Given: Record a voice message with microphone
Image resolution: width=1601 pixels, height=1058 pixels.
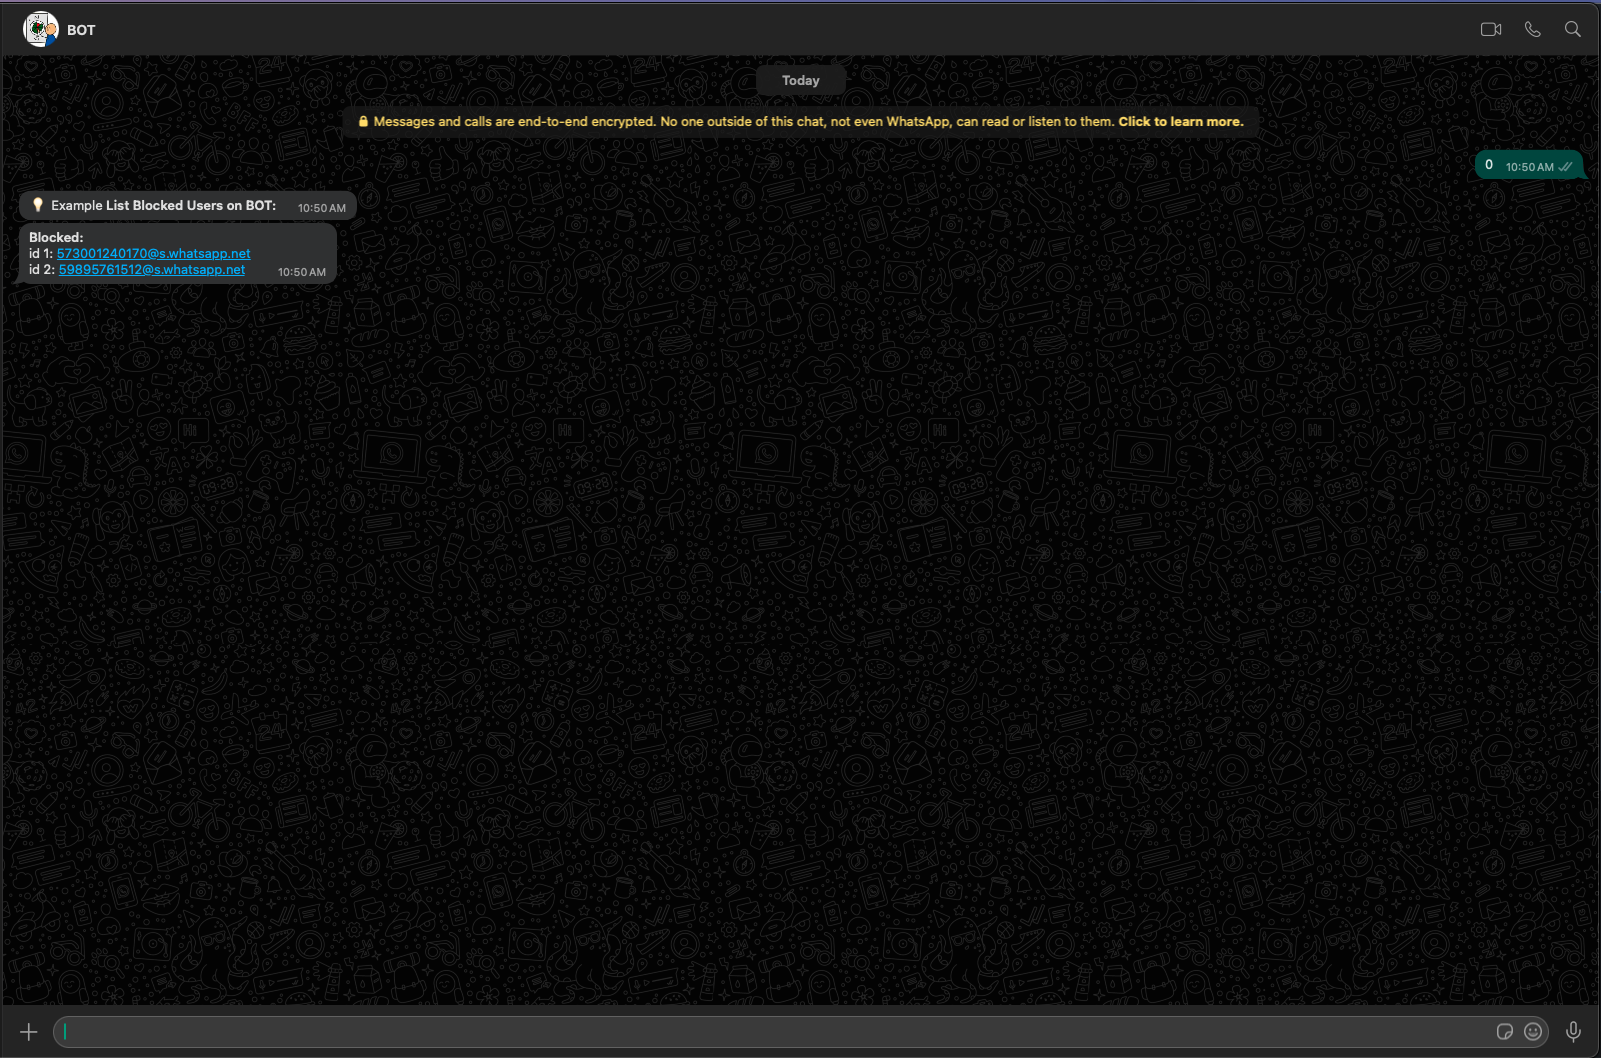Looking at the screenshot, I should [x=1573, y=1032].
